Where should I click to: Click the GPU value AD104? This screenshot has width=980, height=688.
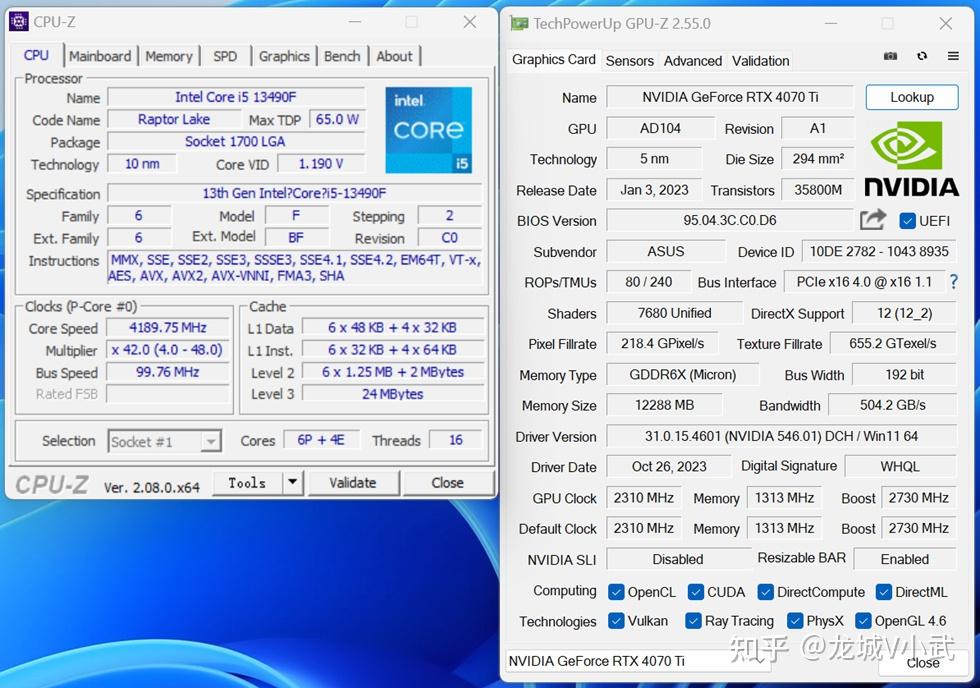click(x=660, y=128)
